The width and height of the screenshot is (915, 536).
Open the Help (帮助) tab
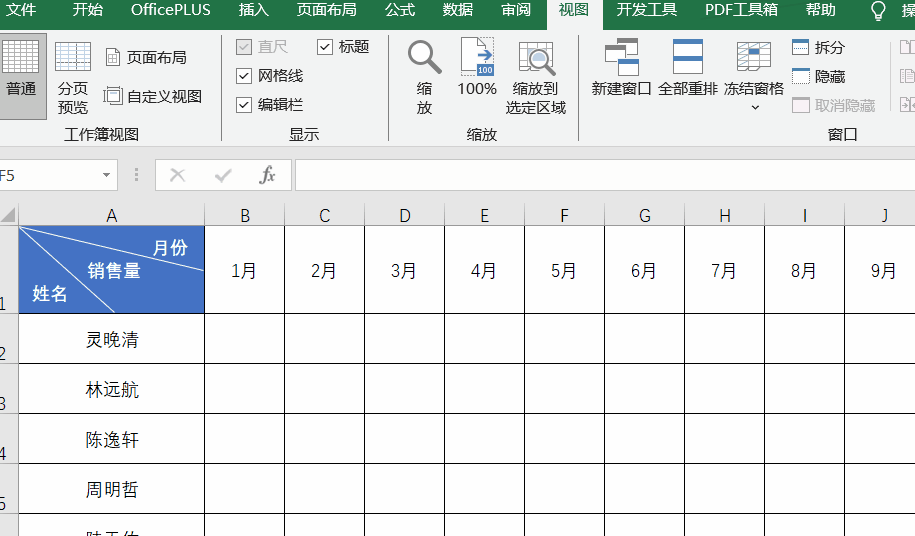(x=820, y=10)
